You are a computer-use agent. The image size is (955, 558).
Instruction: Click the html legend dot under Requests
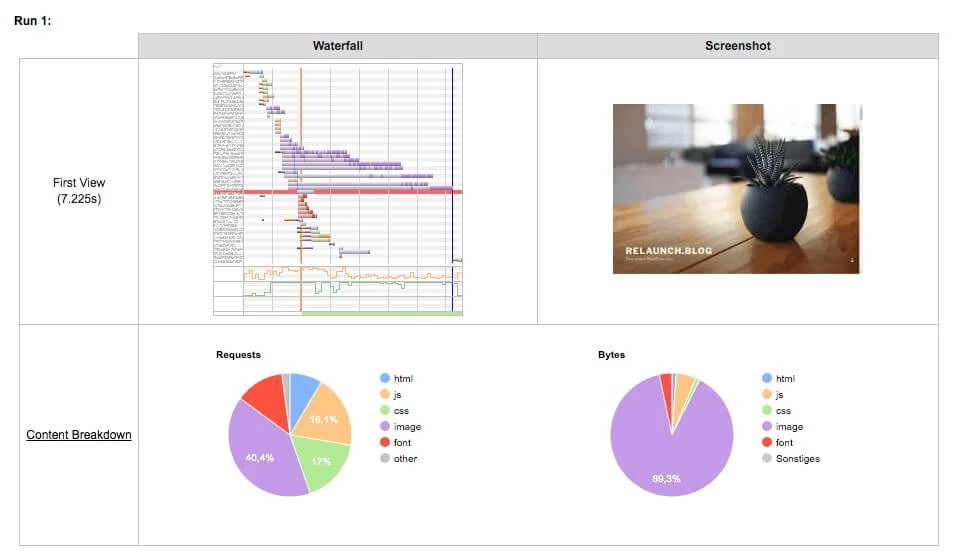point(385,378)
